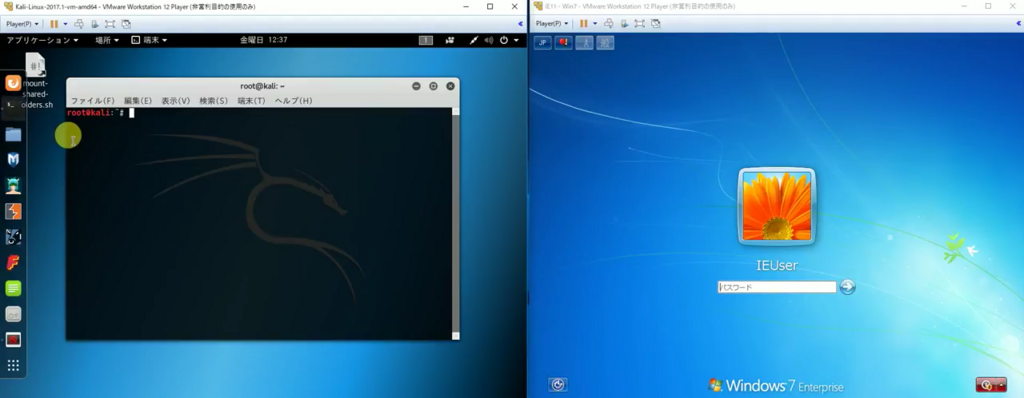Launch Burp Suite from the Kali dock
Viewport: 1024px width, 398px height.
[x=13, y=211]
